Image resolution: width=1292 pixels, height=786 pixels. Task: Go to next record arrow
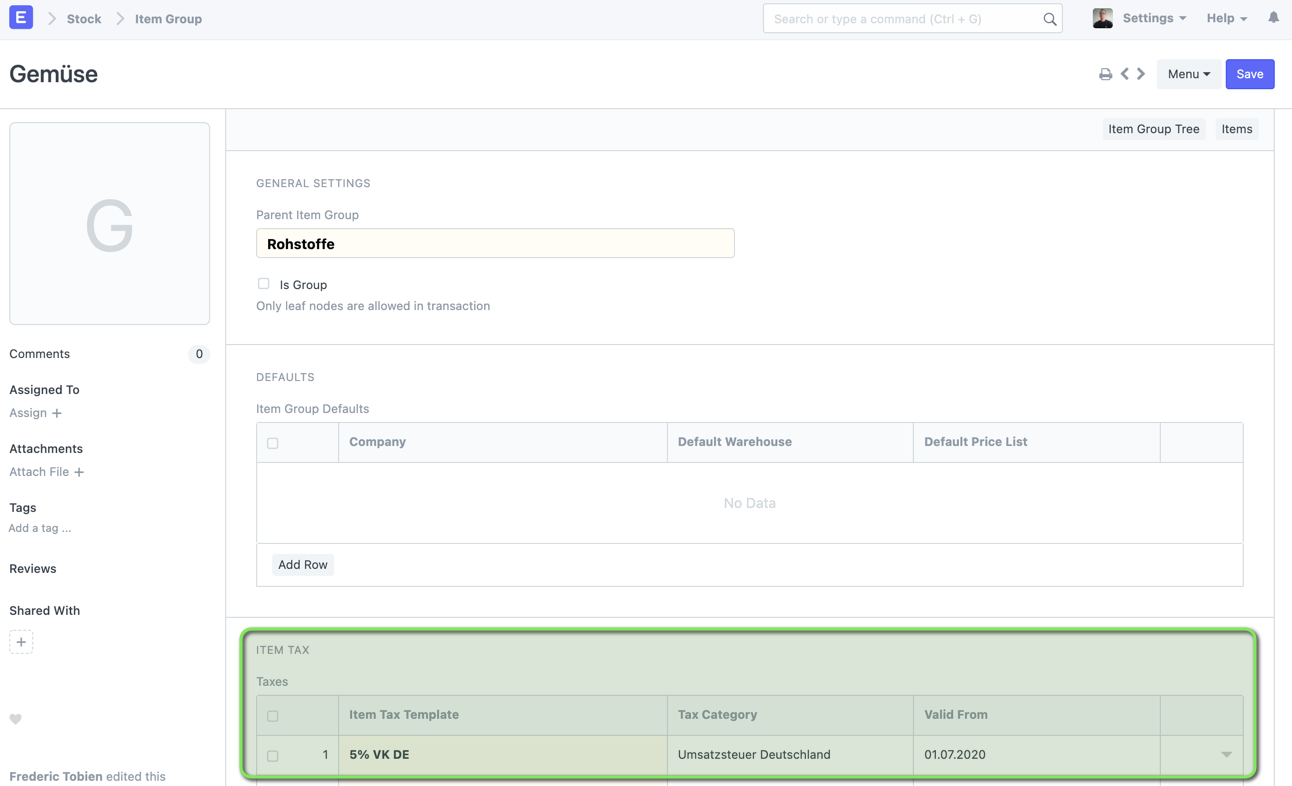click(1141, 74)
